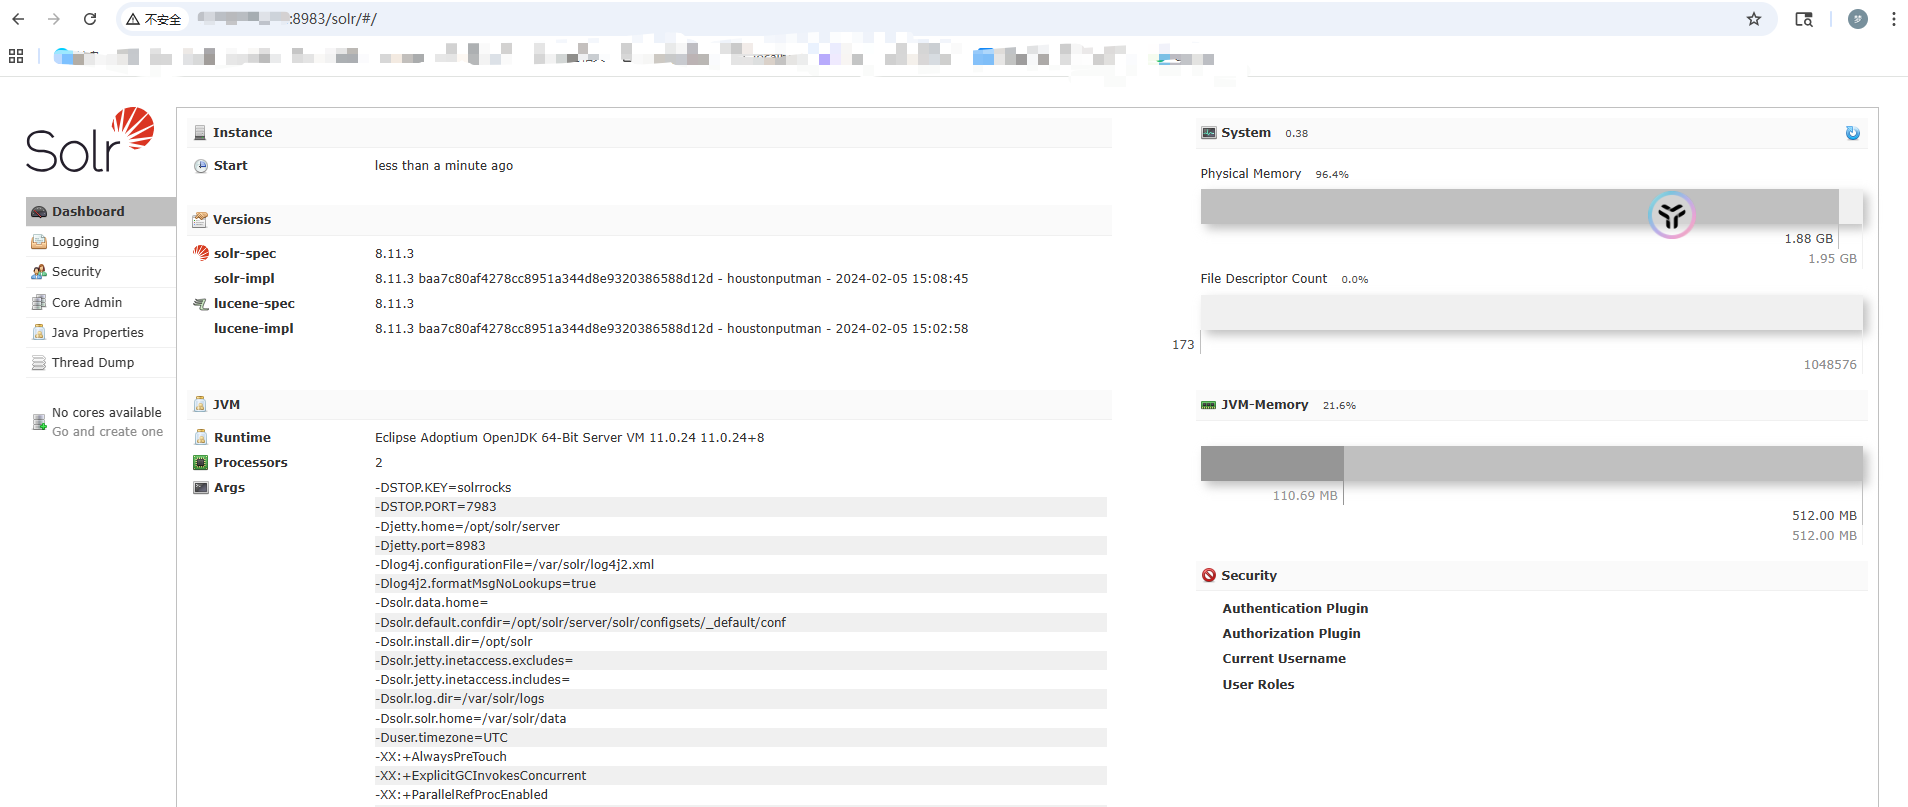Open the browser profile avatar
Image resolution: width=1908 pixels, height=807 pixels.
tap(1858, 19)
